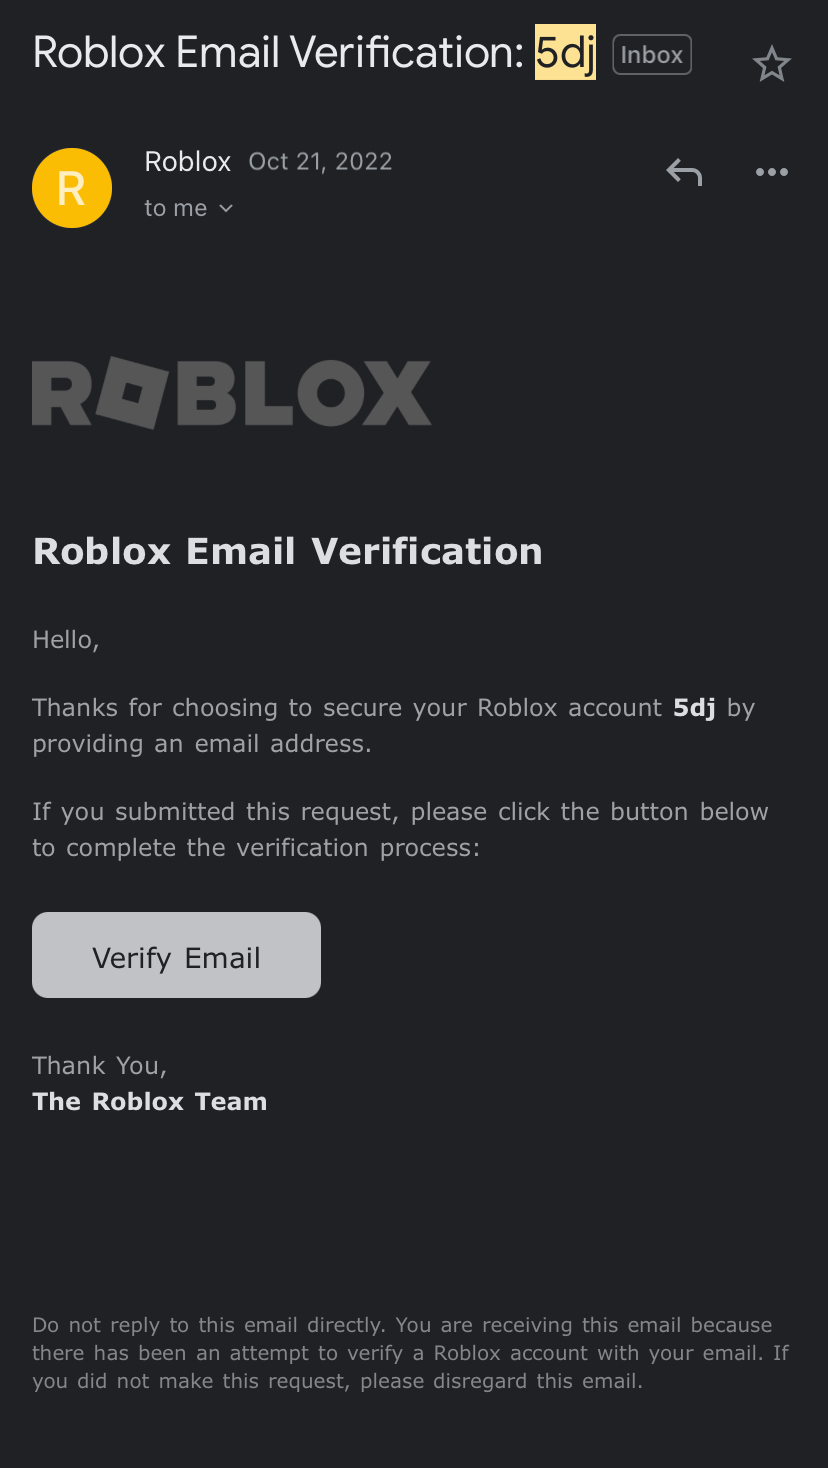The width and height of the screenshot is (828, 1468).
Task: Click the highlighted 5dj in the subject
Action: pos(565,52)
